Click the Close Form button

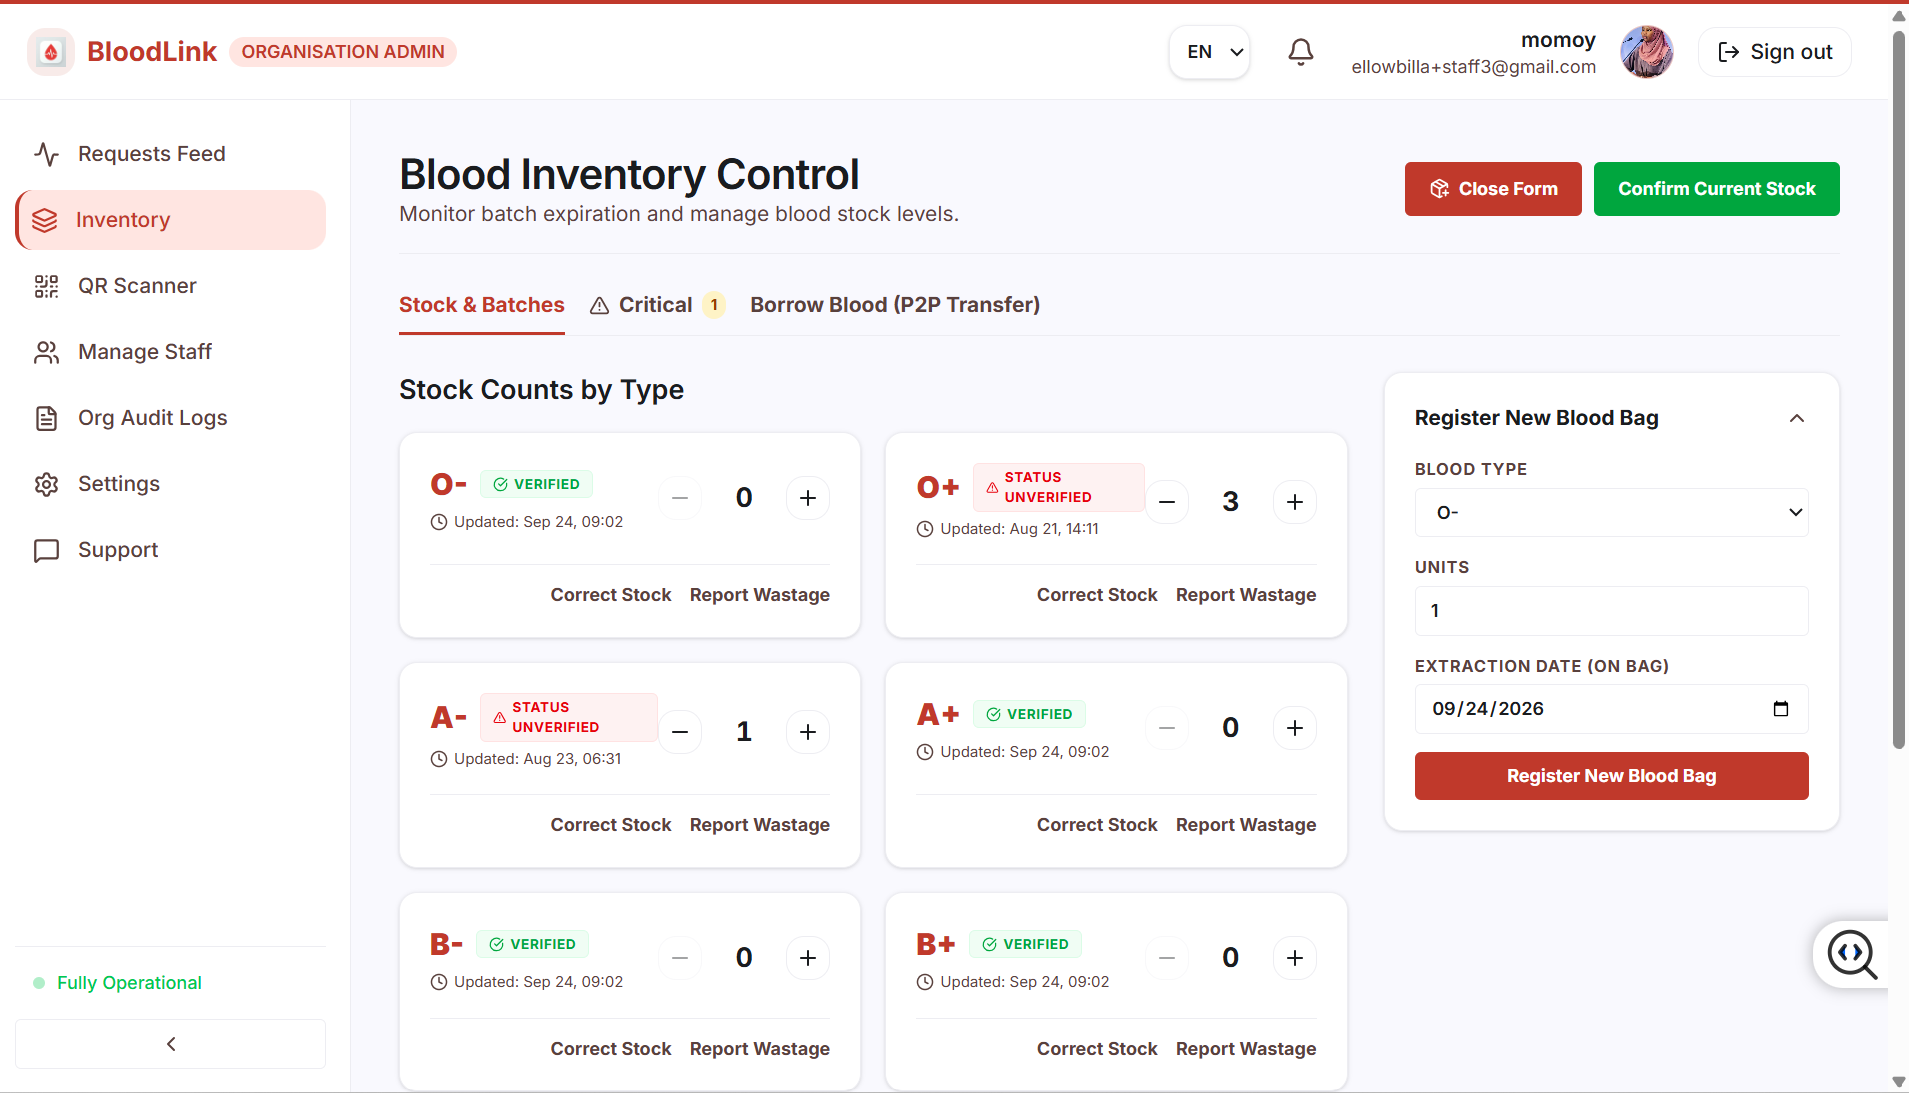click(1493, 189)
